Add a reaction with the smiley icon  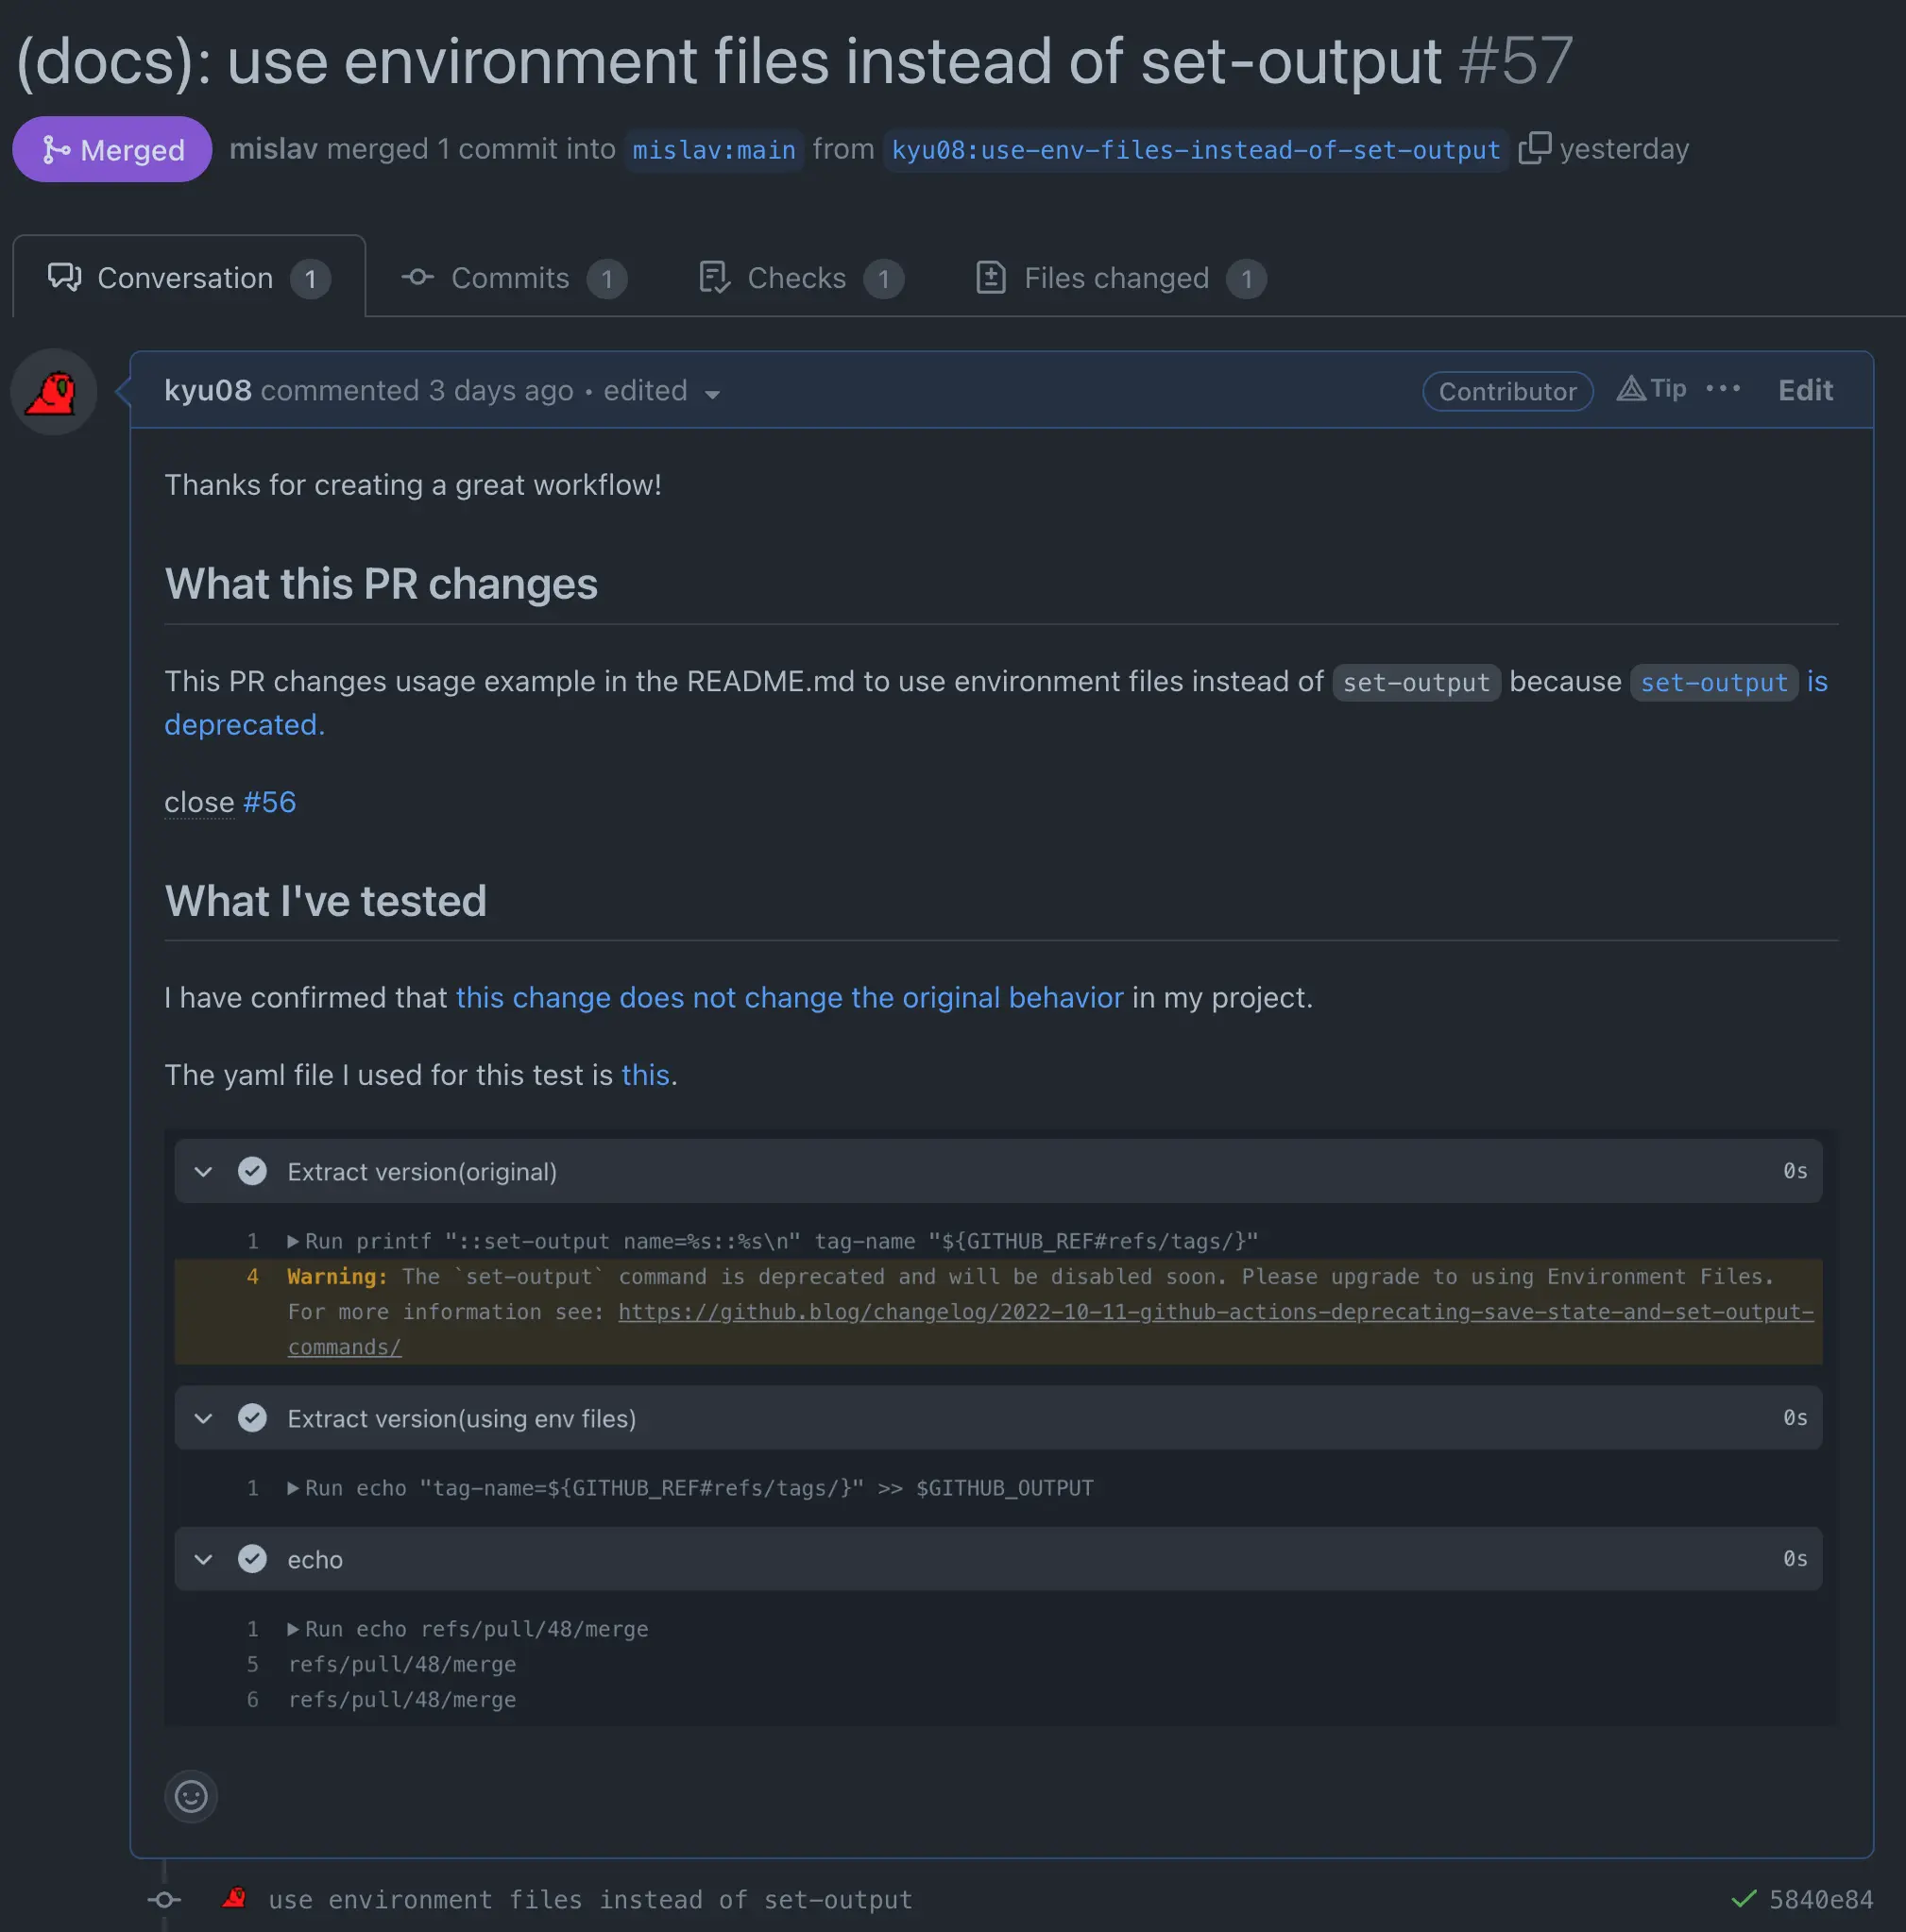point(191,1796)
